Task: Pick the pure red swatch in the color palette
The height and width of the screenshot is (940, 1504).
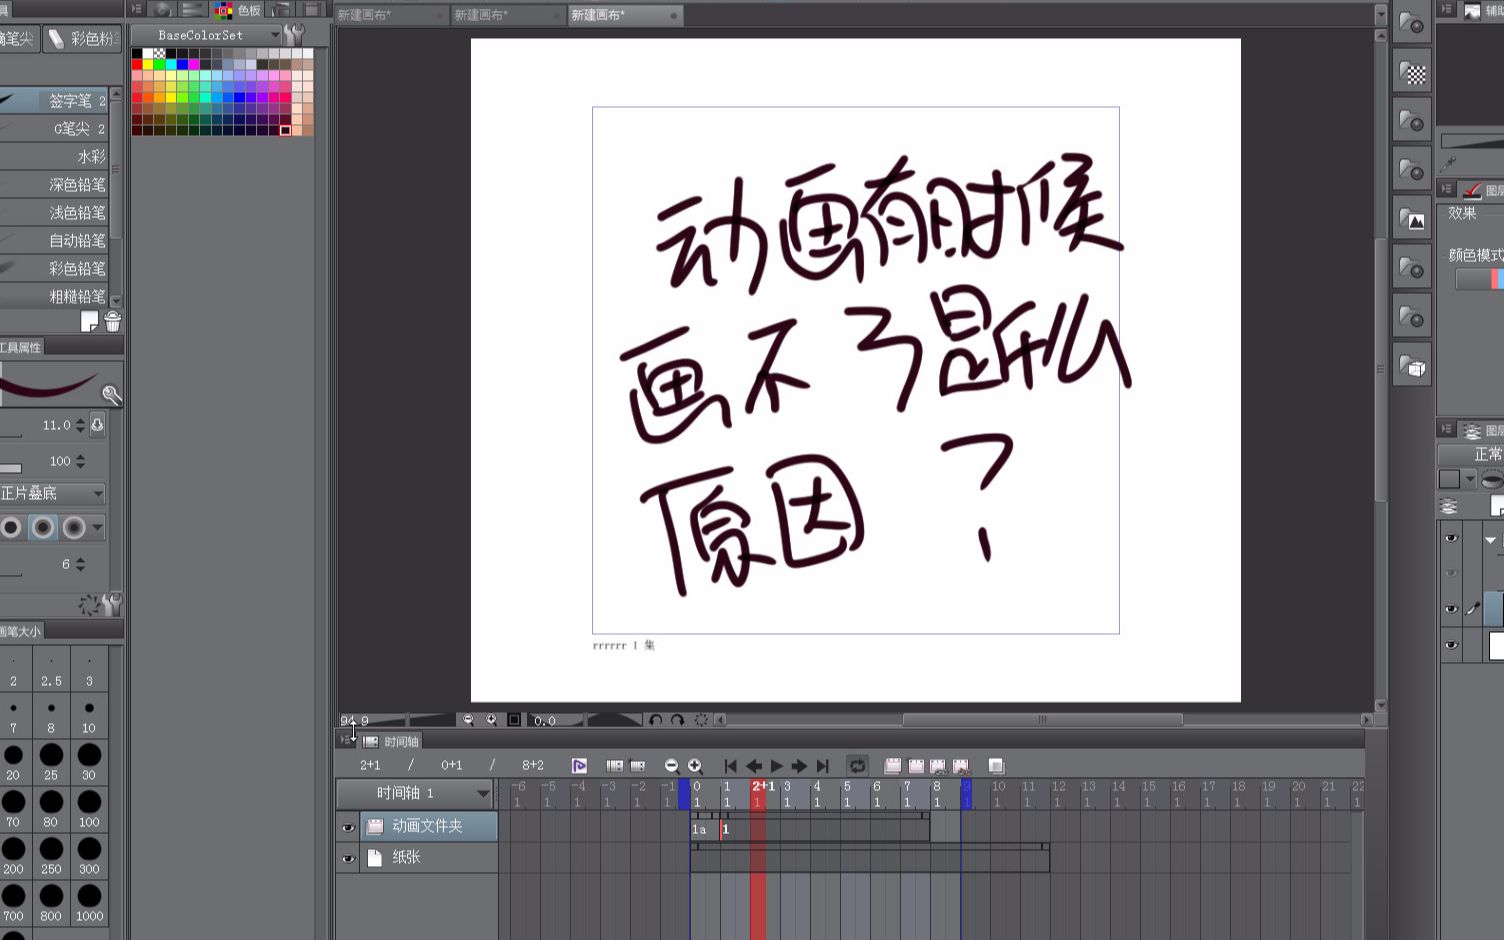Action: 137,64
